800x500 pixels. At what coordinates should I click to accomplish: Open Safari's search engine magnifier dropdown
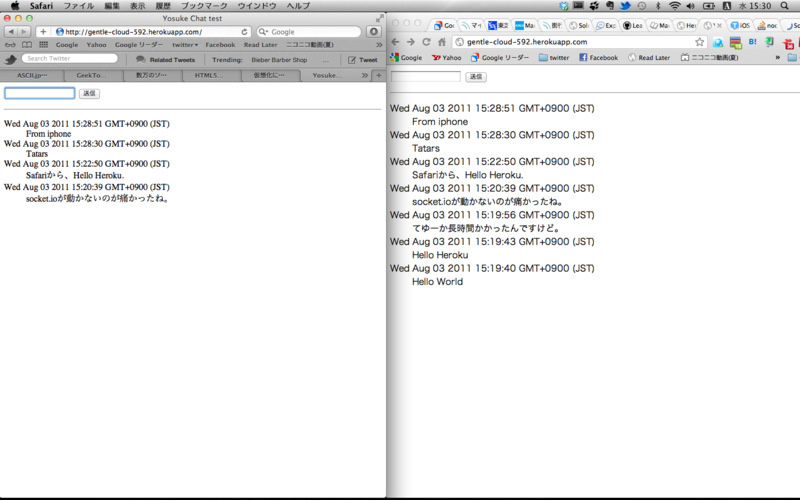[263, 32]
